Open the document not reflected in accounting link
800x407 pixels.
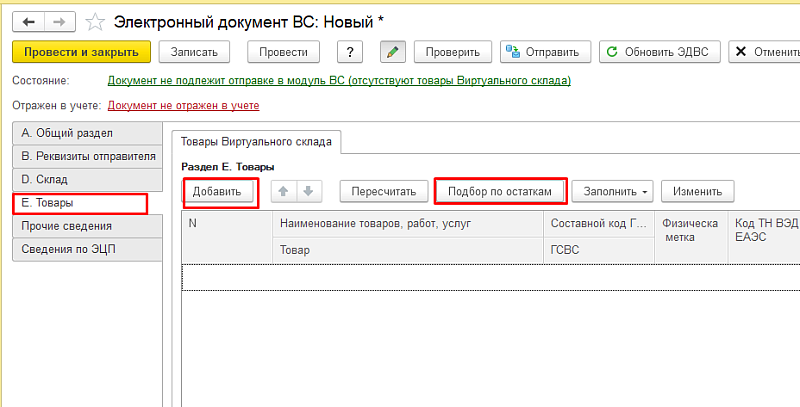[183, 104]
